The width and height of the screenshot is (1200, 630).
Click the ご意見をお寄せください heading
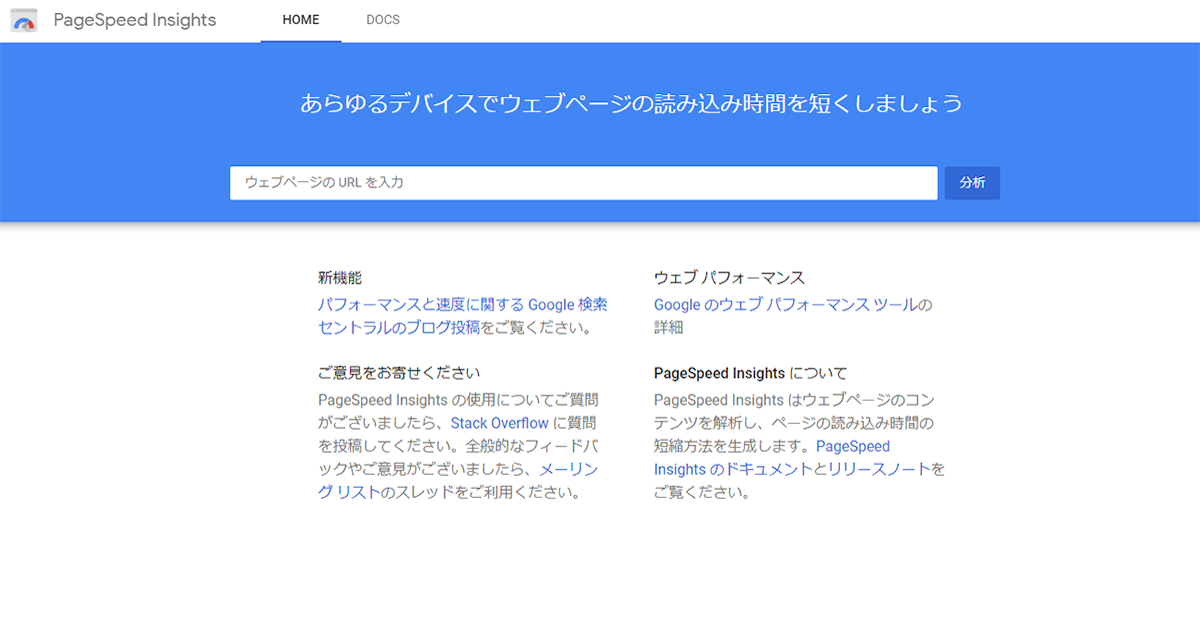point(399,373)
